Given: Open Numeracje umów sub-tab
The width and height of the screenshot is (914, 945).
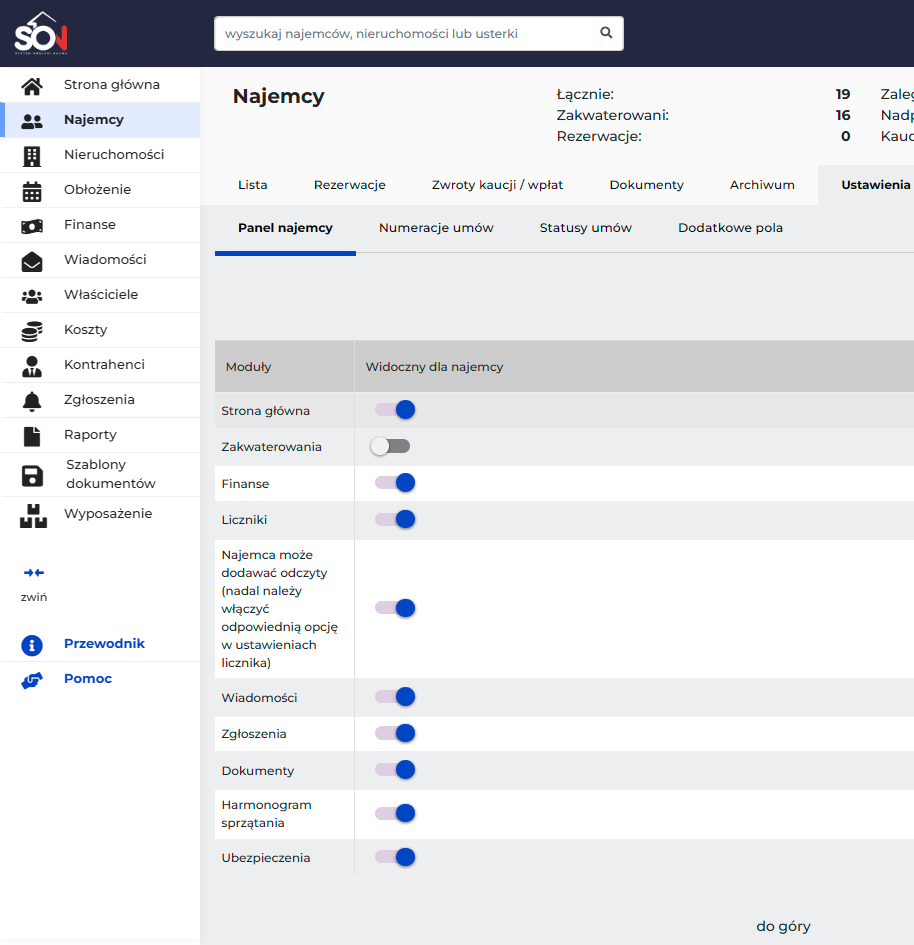Looking at the screenshot, I should pyautogui.click(x=436, y=228).
